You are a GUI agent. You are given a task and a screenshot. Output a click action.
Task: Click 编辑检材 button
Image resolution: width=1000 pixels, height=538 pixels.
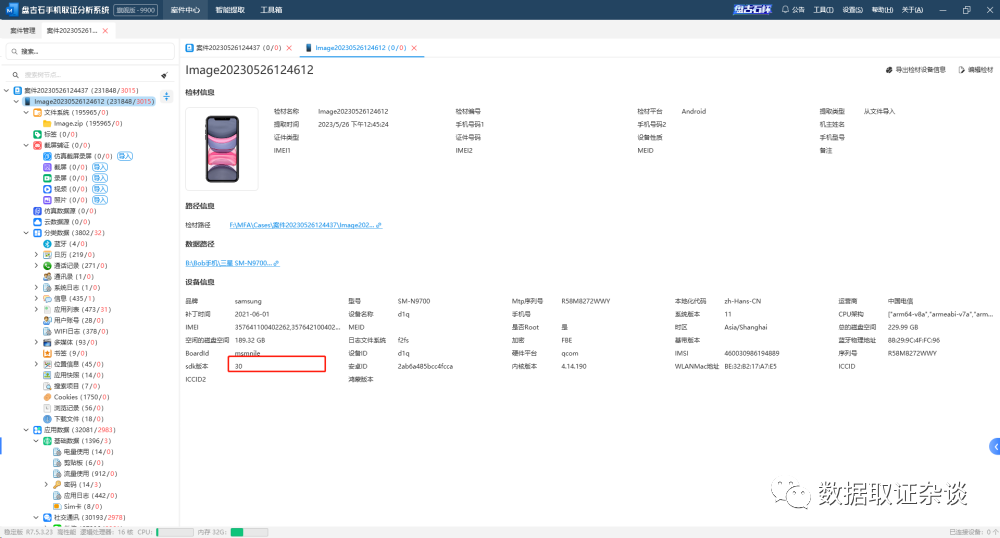click(x=976, y=70)
